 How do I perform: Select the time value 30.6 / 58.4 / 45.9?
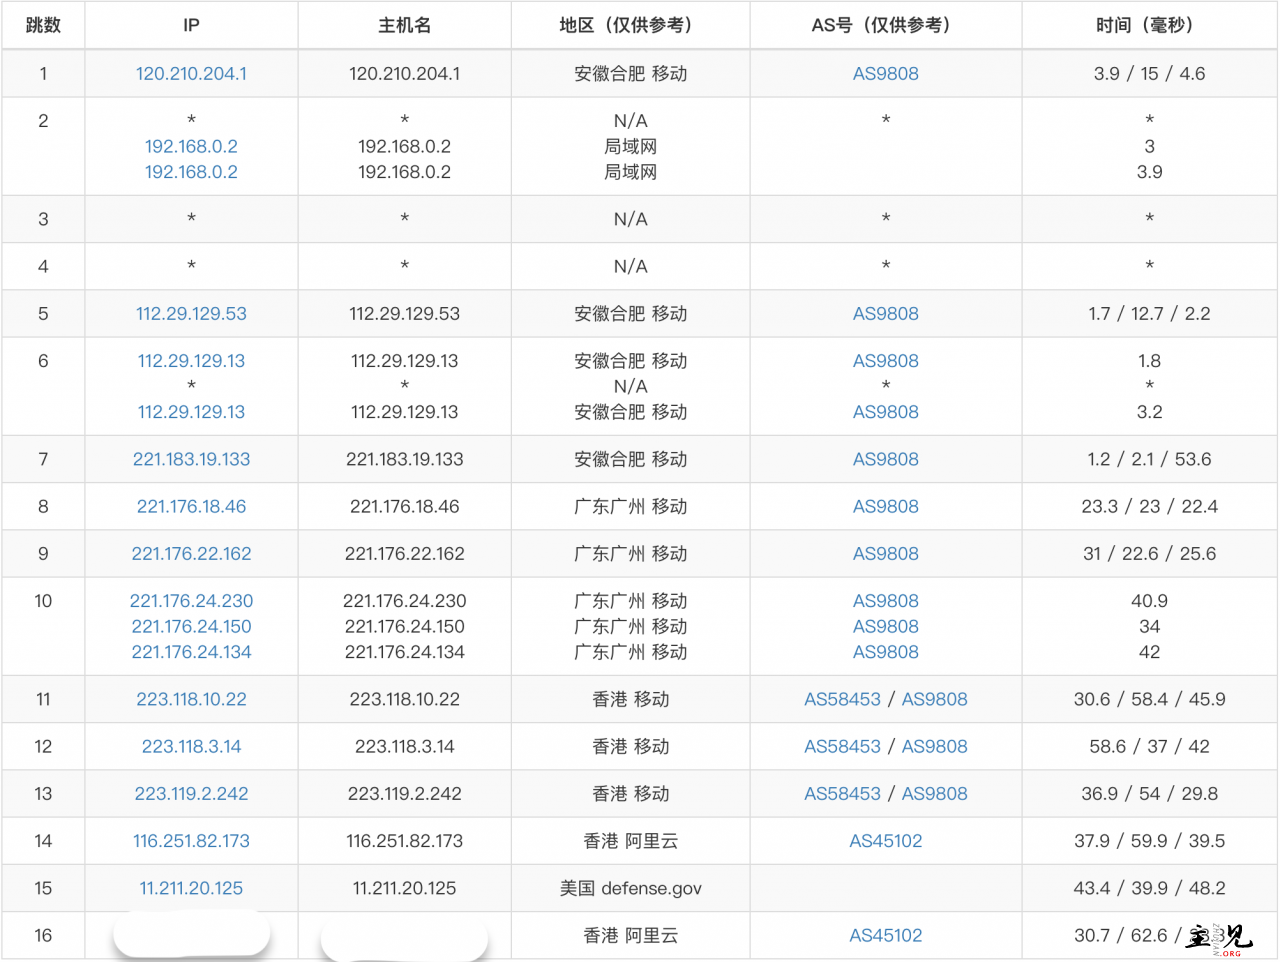pyautogui.click(x=1149, y=700)
